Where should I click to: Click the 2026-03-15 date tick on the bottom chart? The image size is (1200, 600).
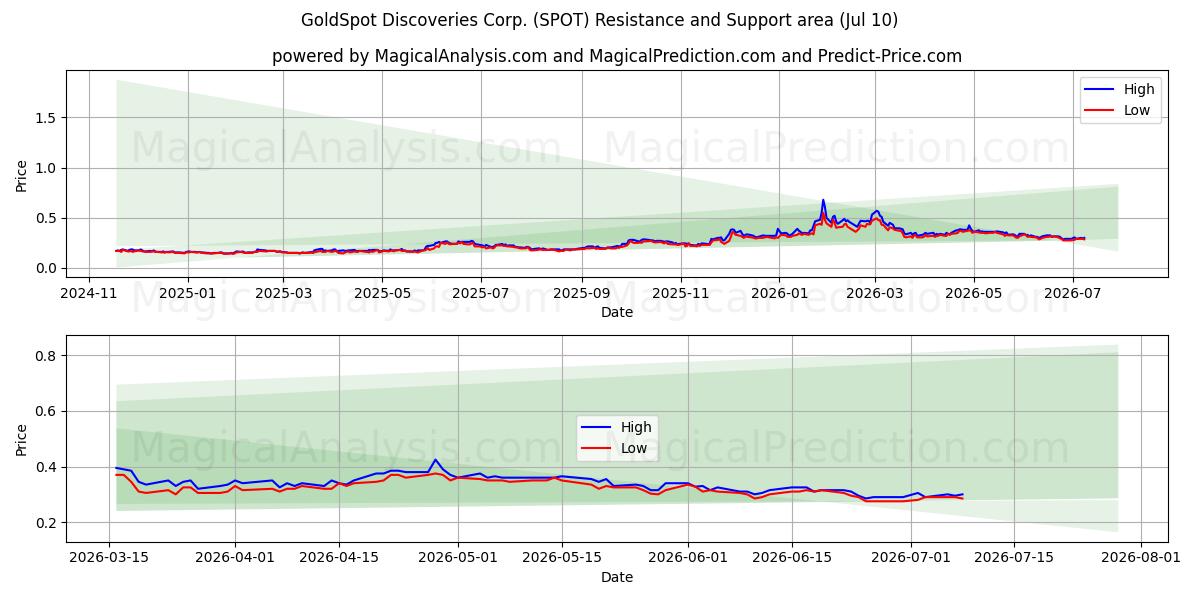pos(109,558)
